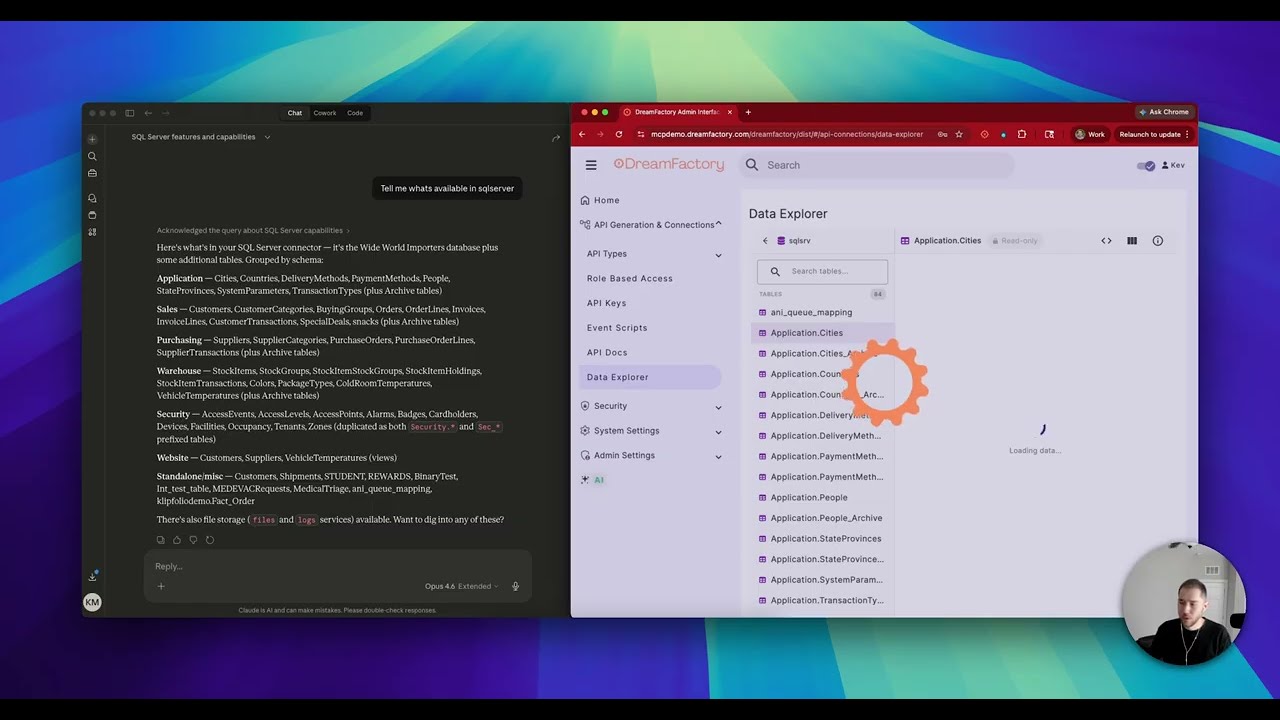Open Role Based Access page
The height and width of the screenshot is (720, 1280).
[x=630, y=279]
